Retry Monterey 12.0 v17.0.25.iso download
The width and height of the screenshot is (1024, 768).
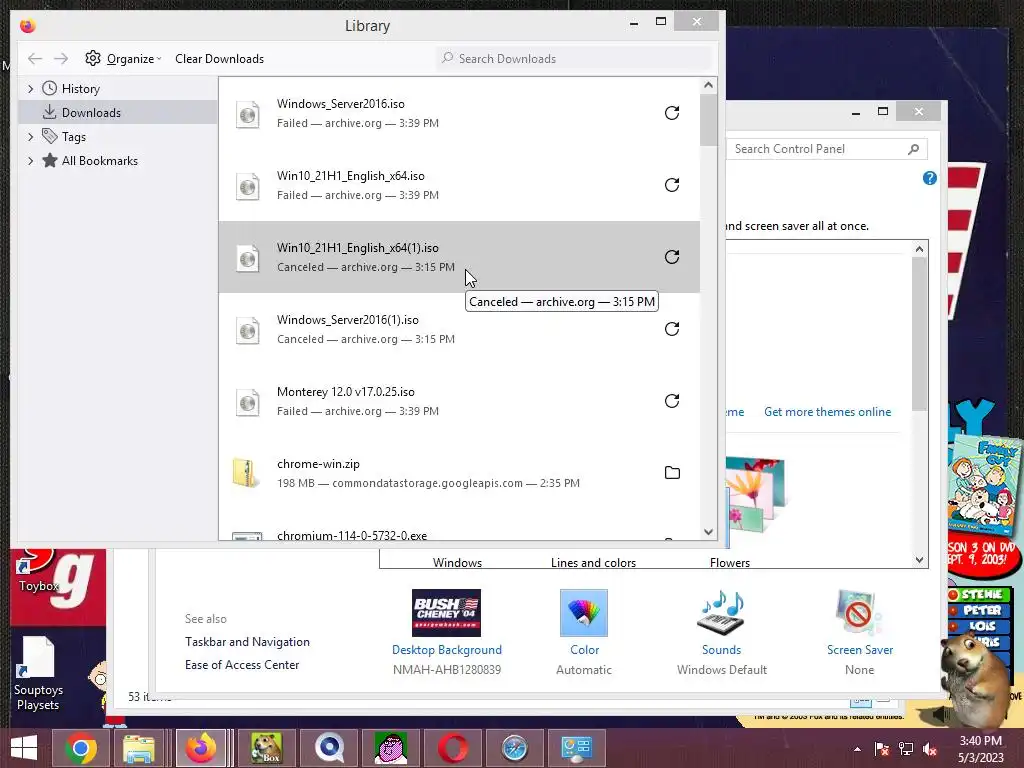[672, 400]
